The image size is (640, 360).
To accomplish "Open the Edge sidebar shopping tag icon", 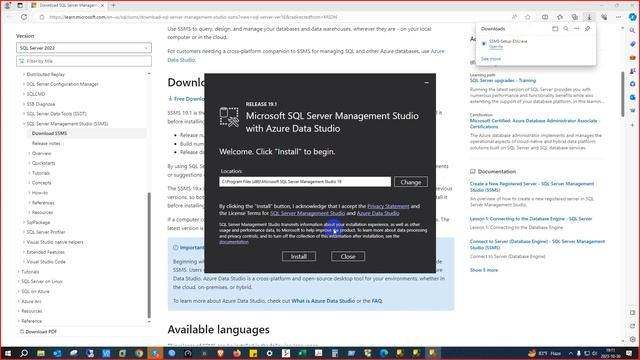I will click(633, 44).
